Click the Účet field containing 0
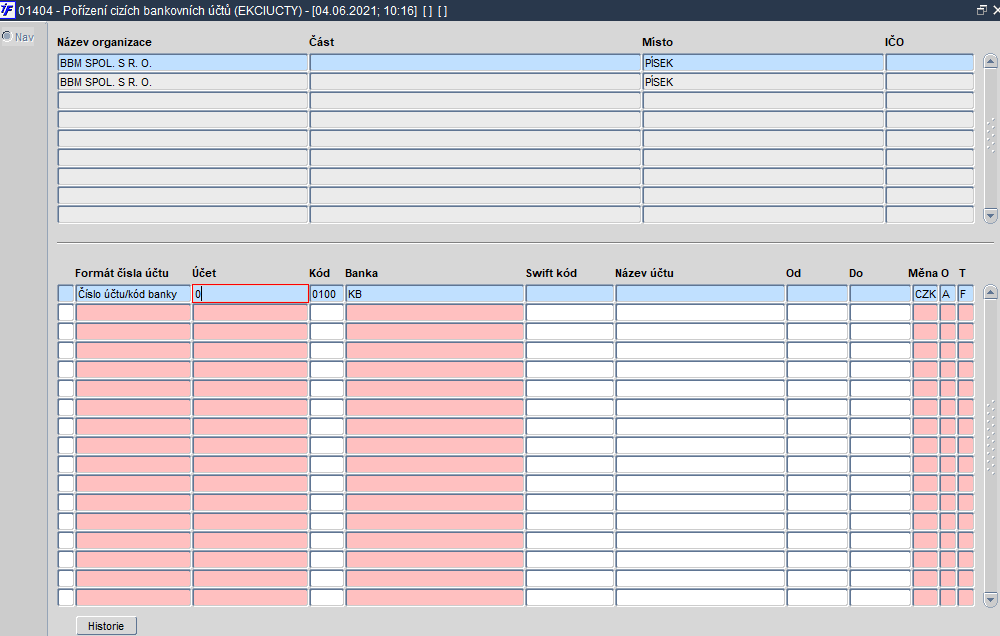The image size is (1000, 636). 251,293
